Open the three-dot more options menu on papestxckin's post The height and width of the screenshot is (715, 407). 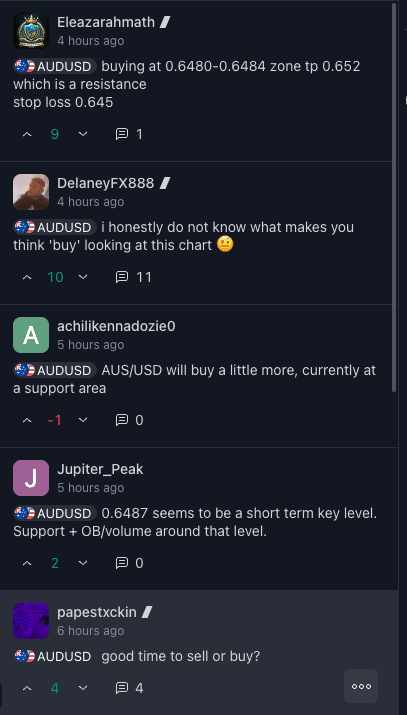(361, 686)
